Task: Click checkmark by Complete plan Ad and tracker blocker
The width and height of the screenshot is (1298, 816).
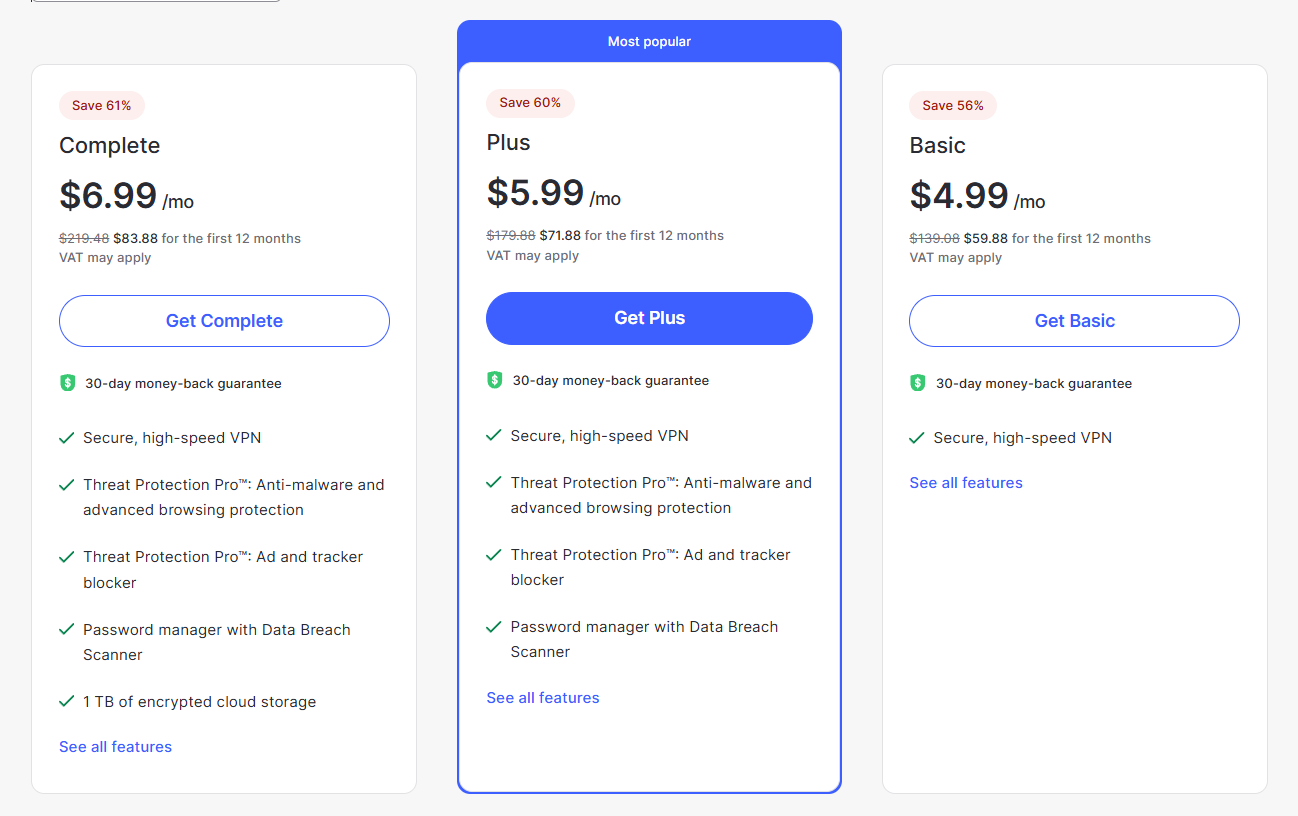Action: (x=67, y=557)
